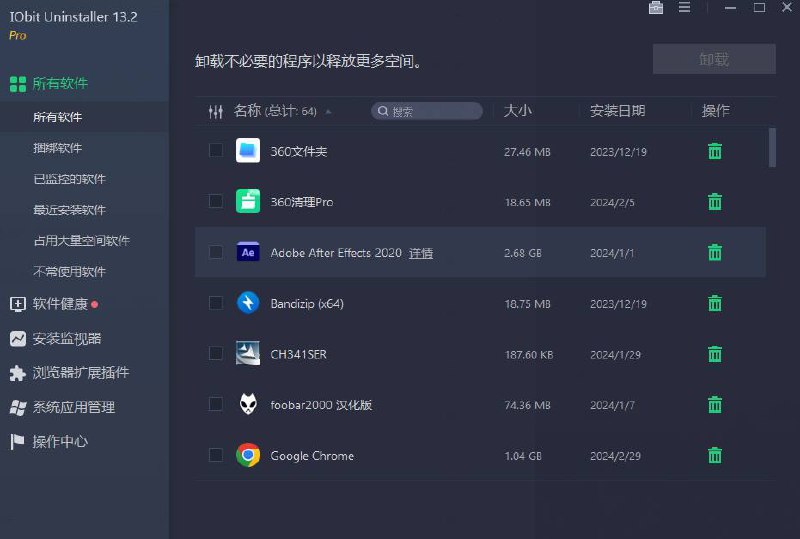Viewport: 800px width, 539px height.
Task: Tick the 360清理Pro checkbox
Action: (x=216, y=201)
